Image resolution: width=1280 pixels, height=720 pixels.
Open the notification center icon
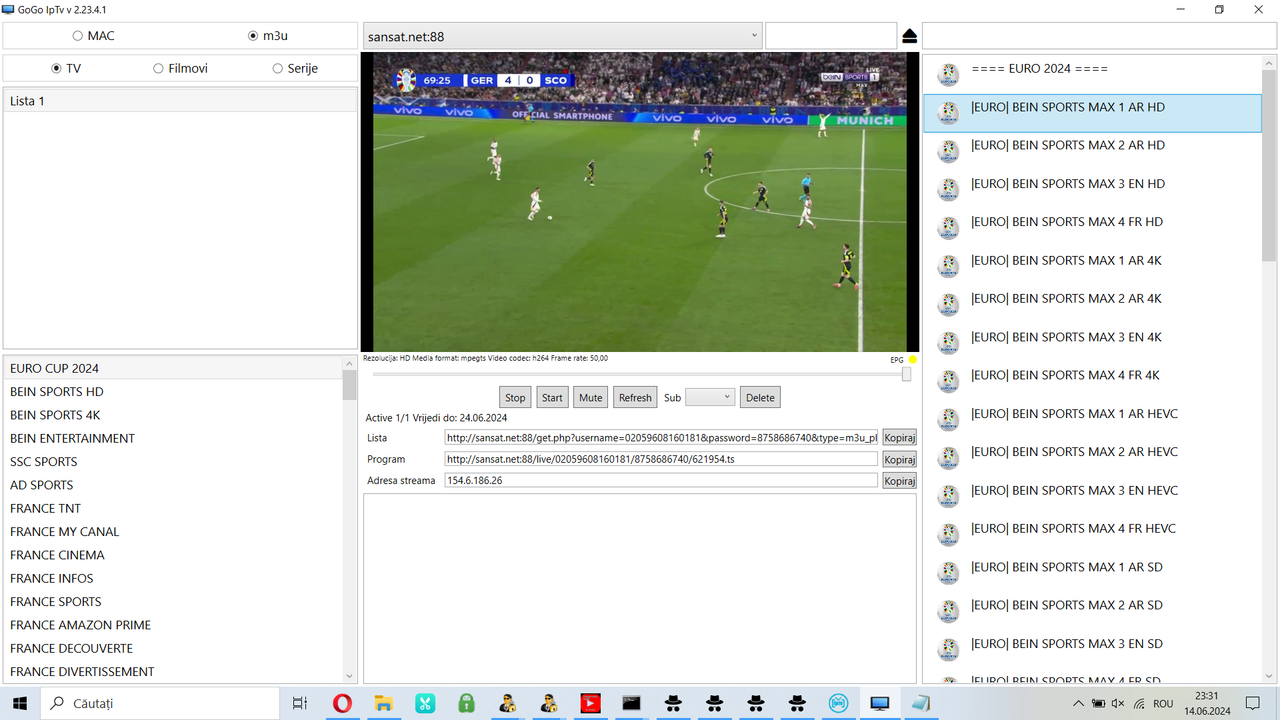coord(1253,703)
